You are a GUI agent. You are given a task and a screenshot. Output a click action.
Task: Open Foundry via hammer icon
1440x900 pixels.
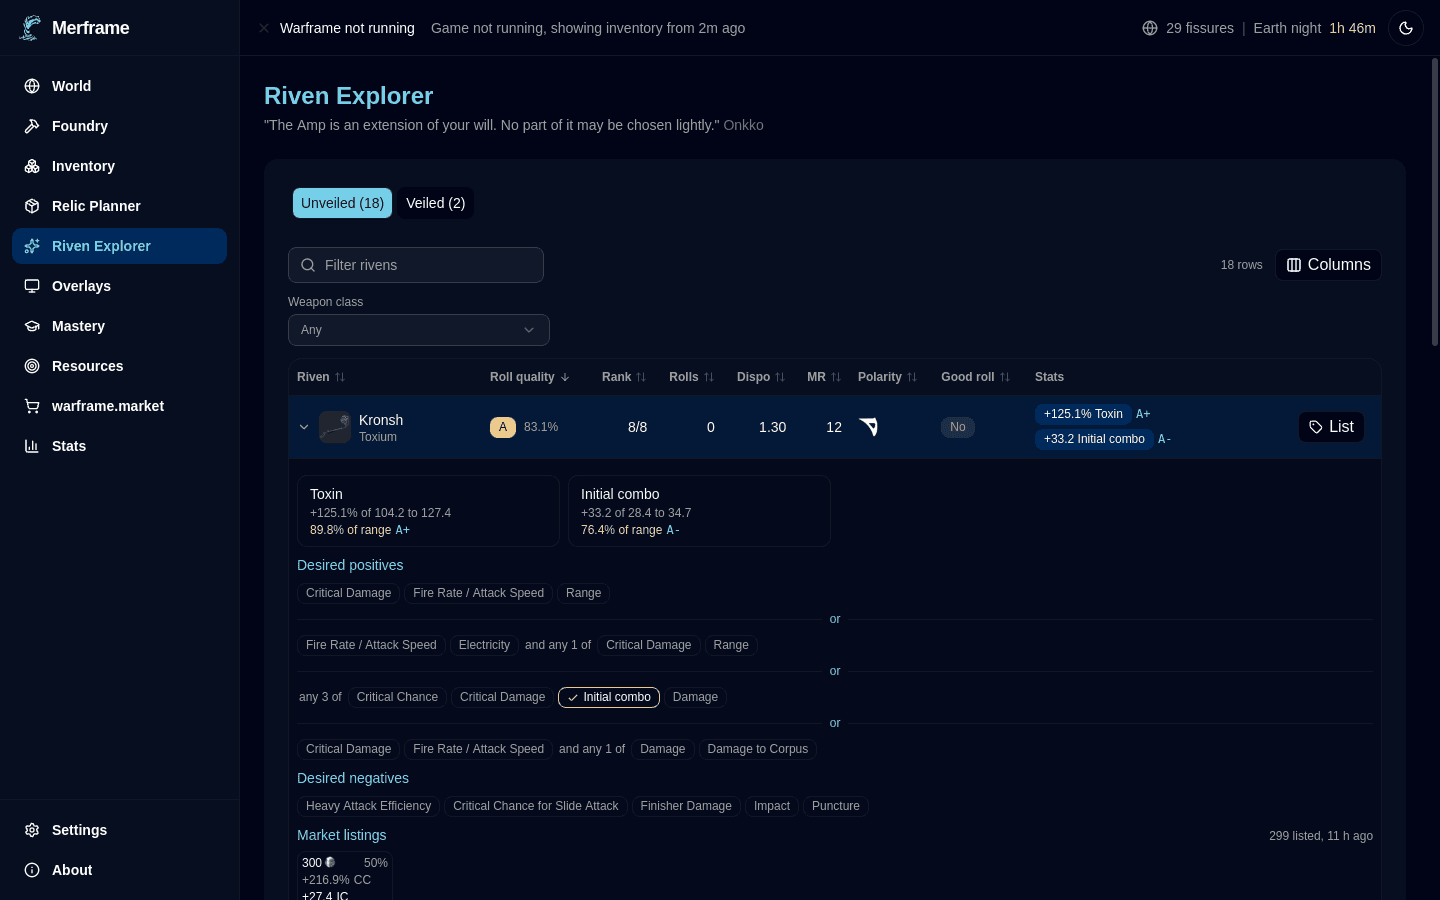(32, 126)
